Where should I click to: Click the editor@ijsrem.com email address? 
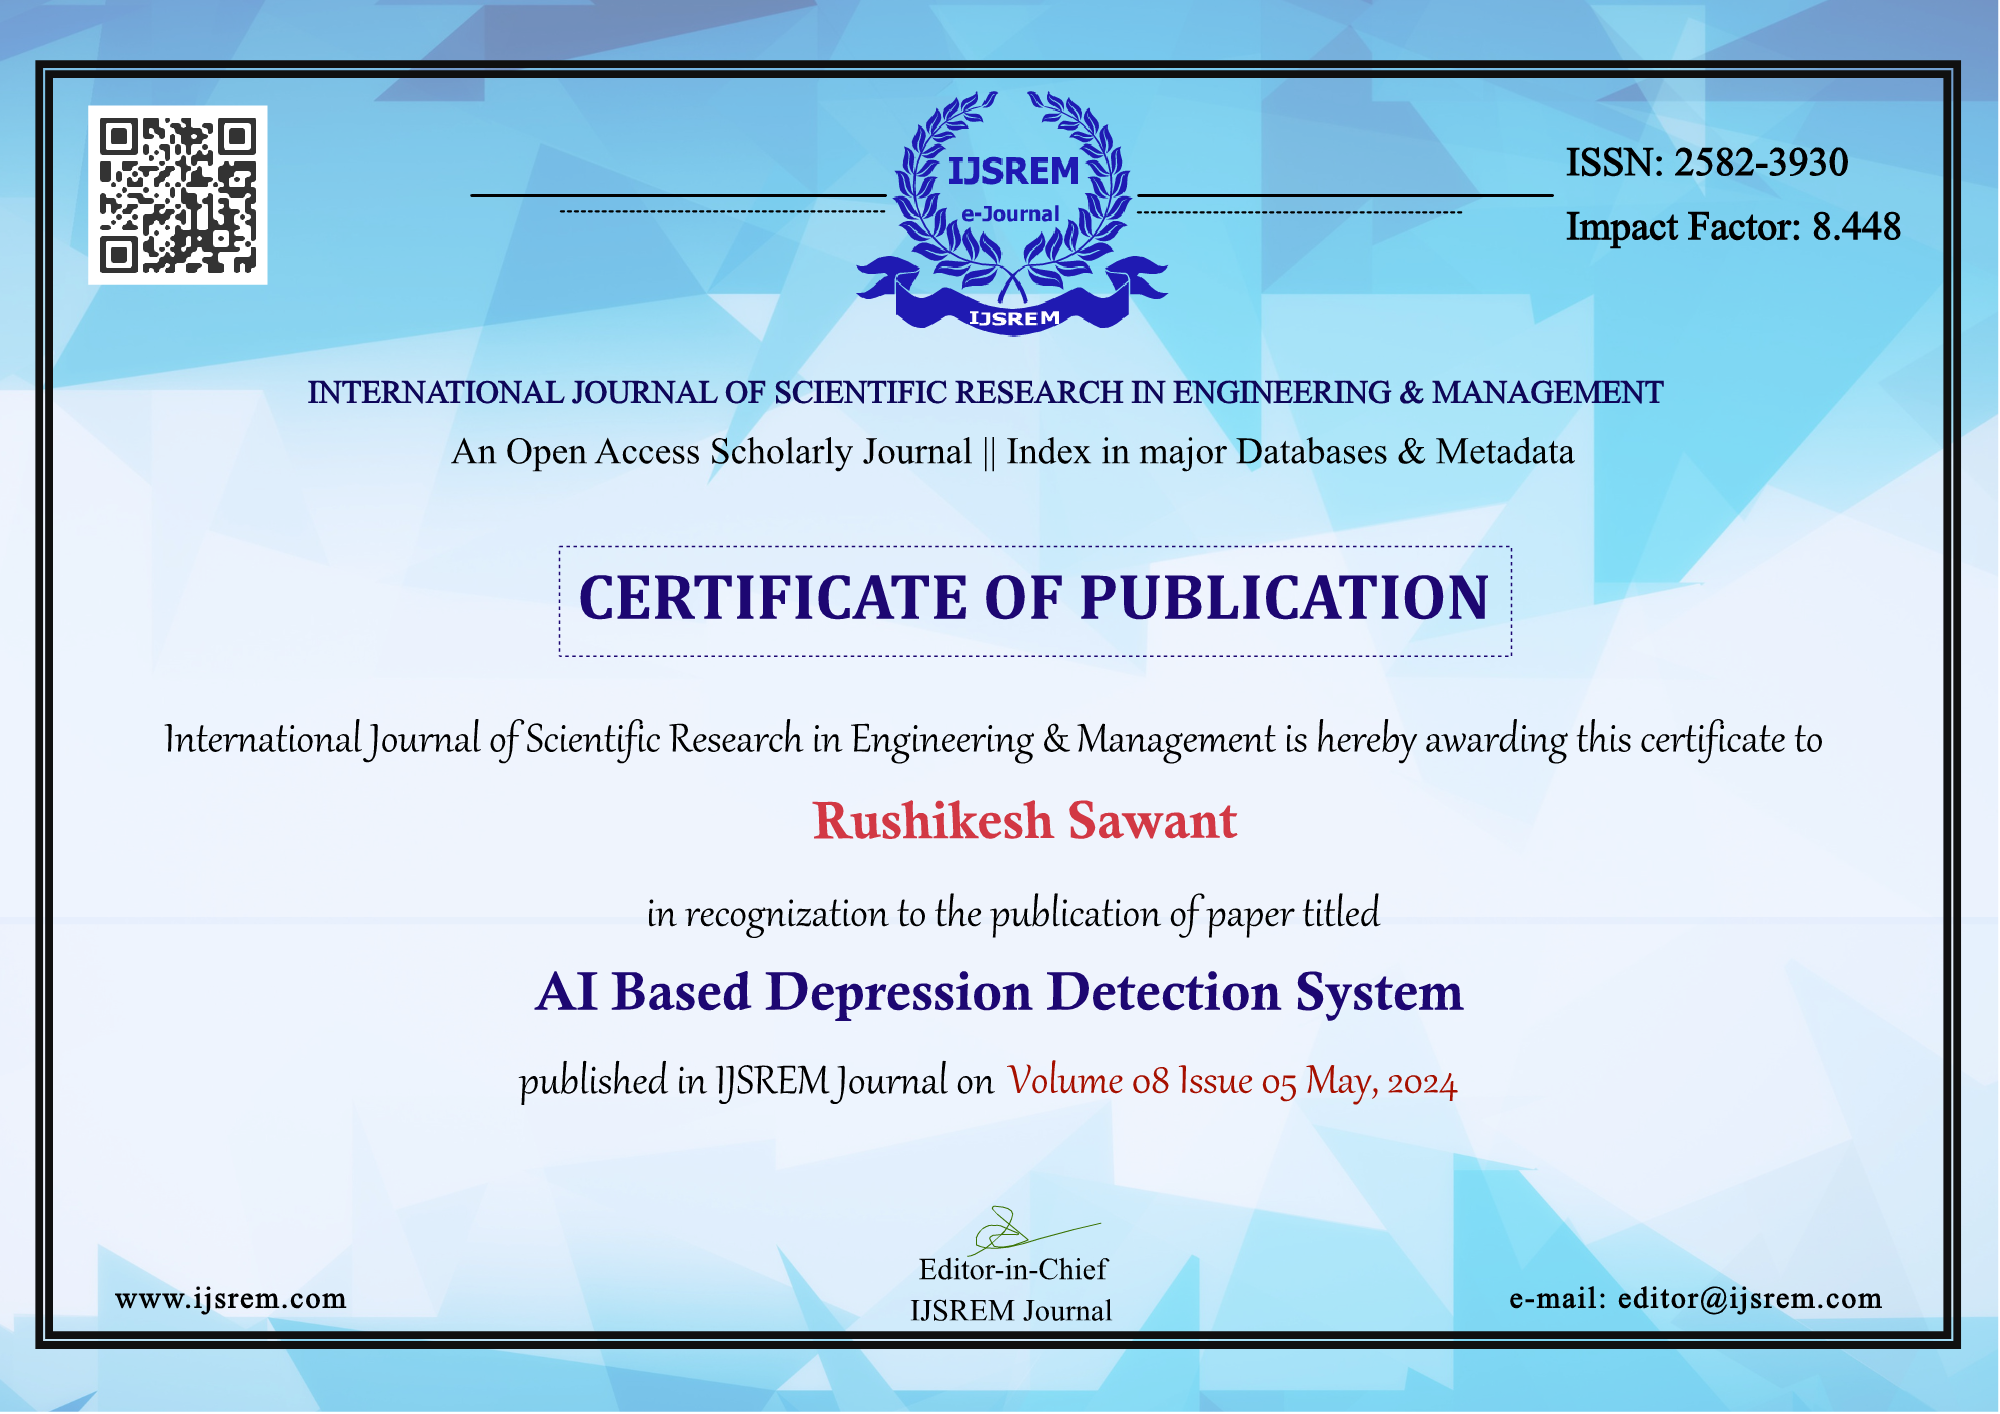click(1749, 1299)
